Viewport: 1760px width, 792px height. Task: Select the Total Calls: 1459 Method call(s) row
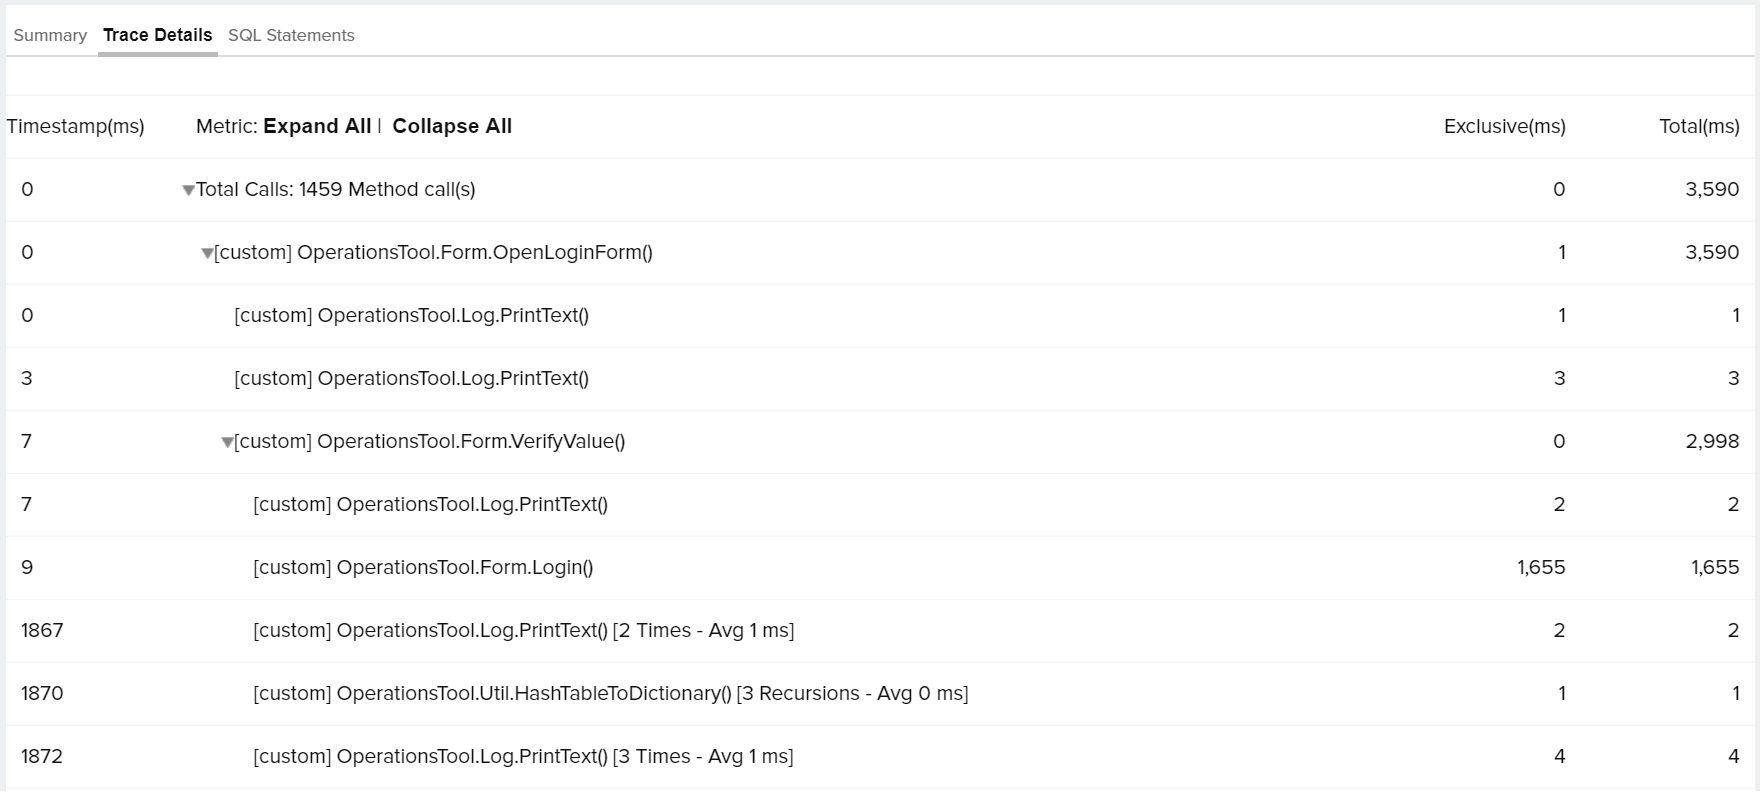(x=336, y=190)
